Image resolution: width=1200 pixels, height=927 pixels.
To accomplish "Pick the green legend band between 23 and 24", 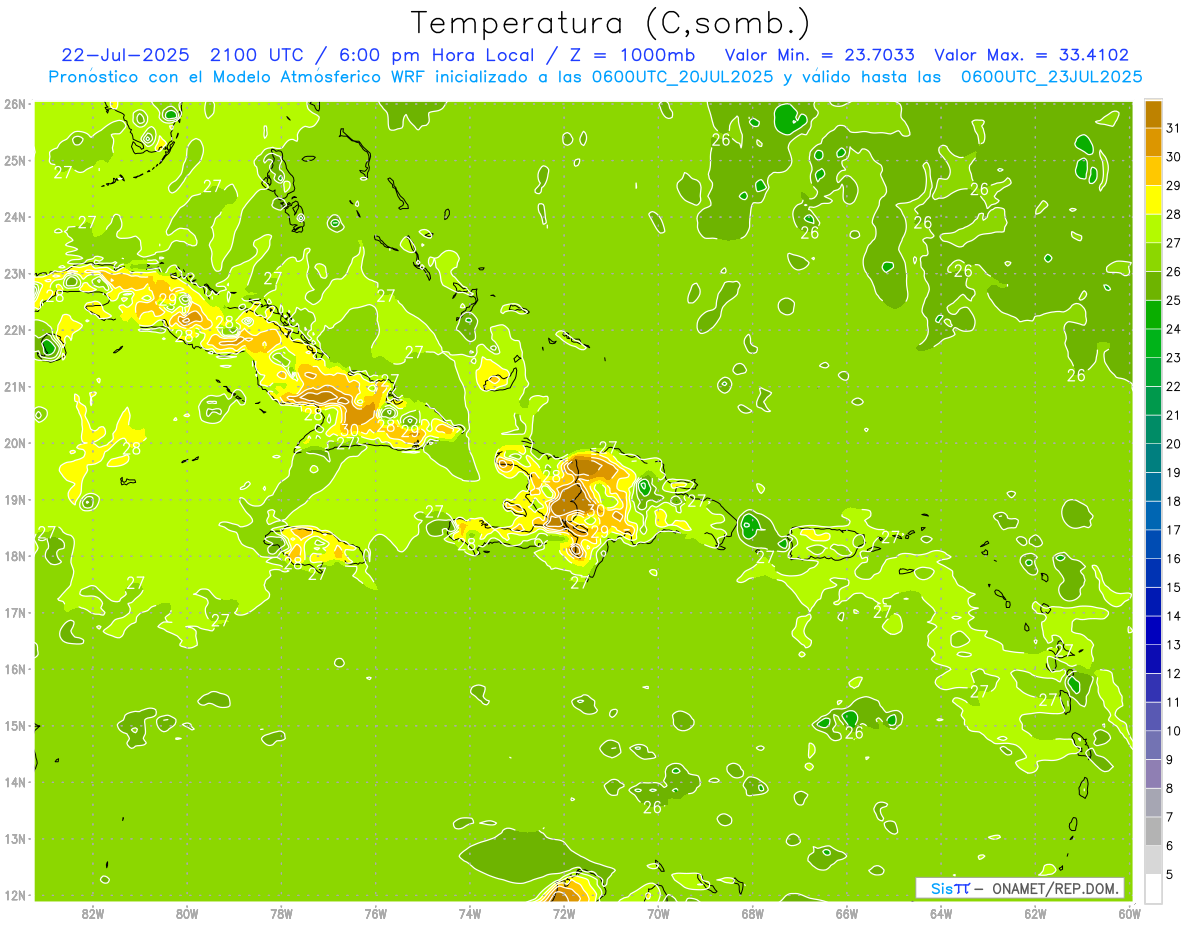I will tap(1154, 342).
